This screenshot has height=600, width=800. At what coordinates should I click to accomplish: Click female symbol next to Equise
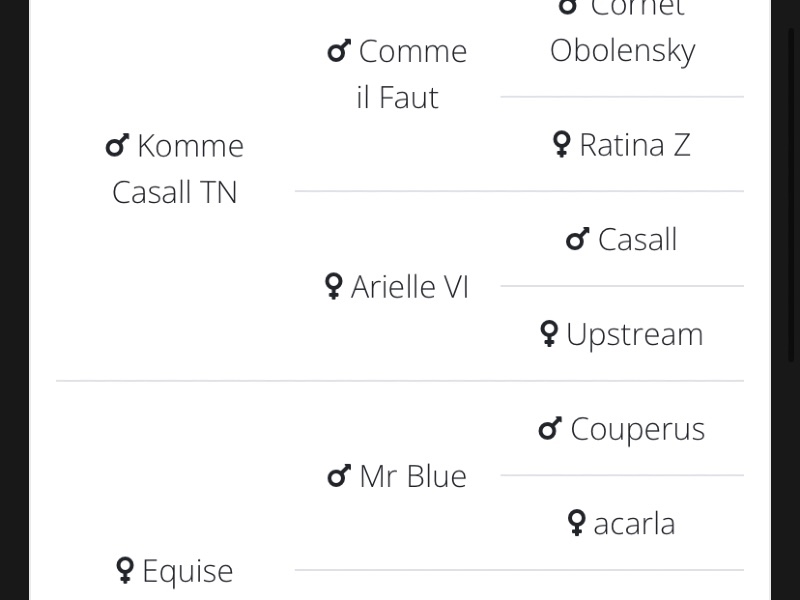coord(125,570)
